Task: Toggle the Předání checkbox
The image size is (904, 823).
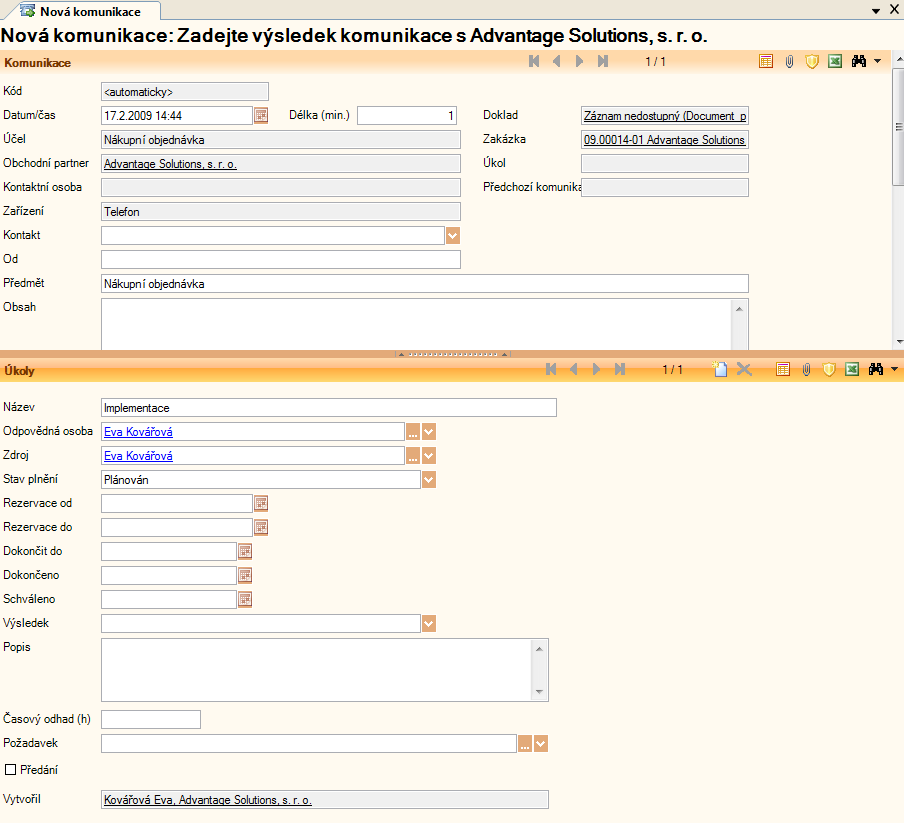Action: (x=11, y=770)
